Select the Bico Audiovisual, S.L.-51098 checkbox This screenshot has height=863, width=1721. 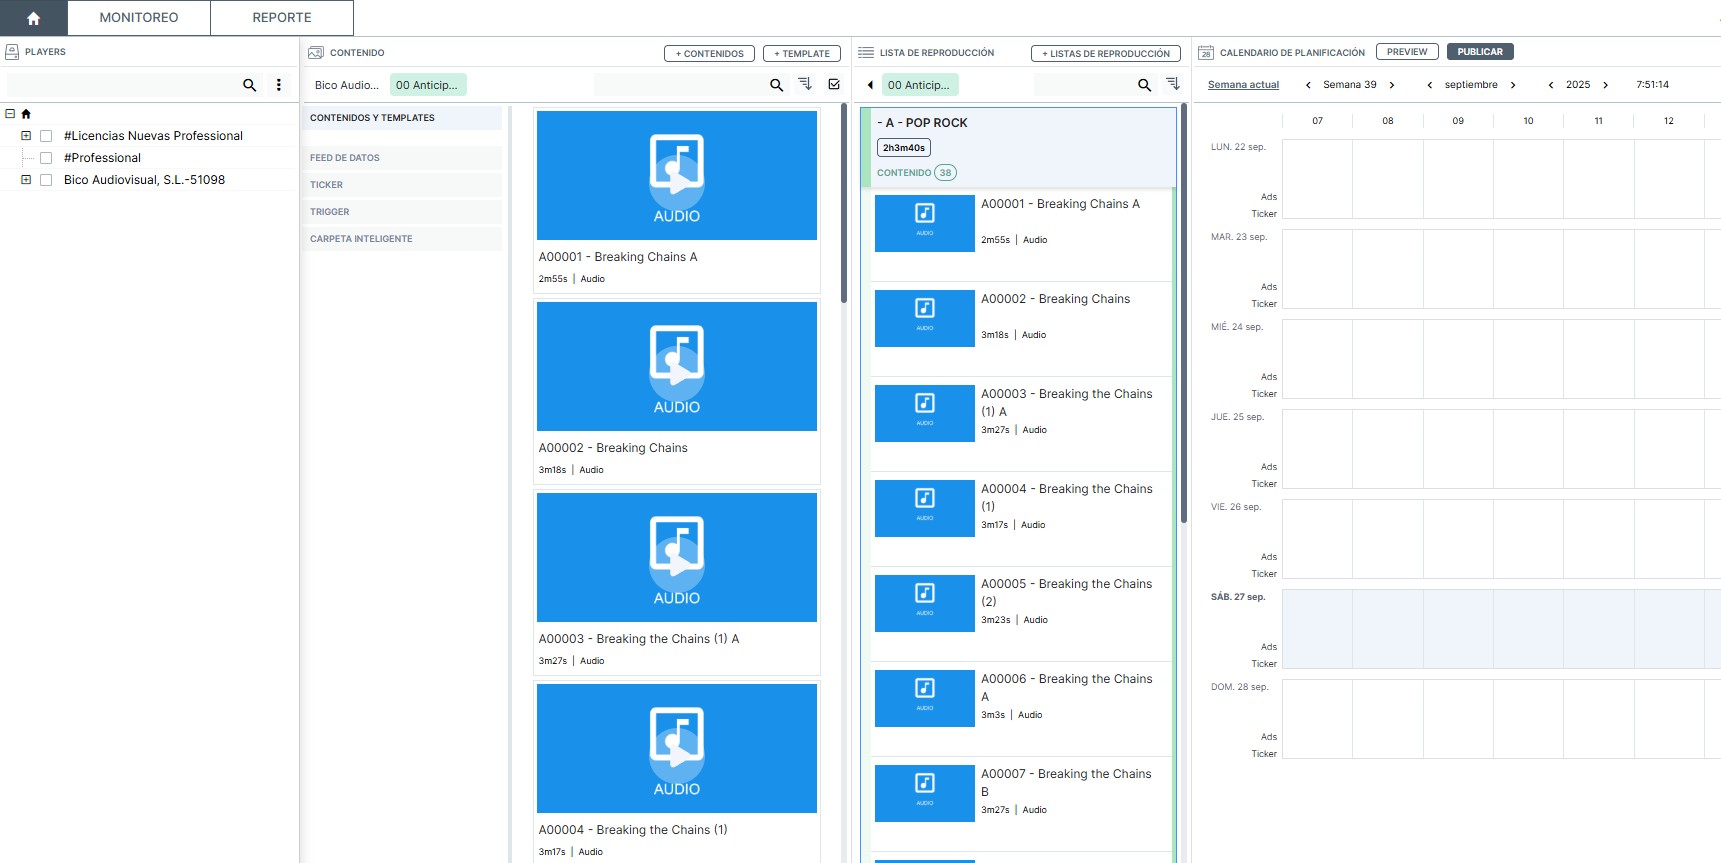pyautogui.click(x=46, y=180)
